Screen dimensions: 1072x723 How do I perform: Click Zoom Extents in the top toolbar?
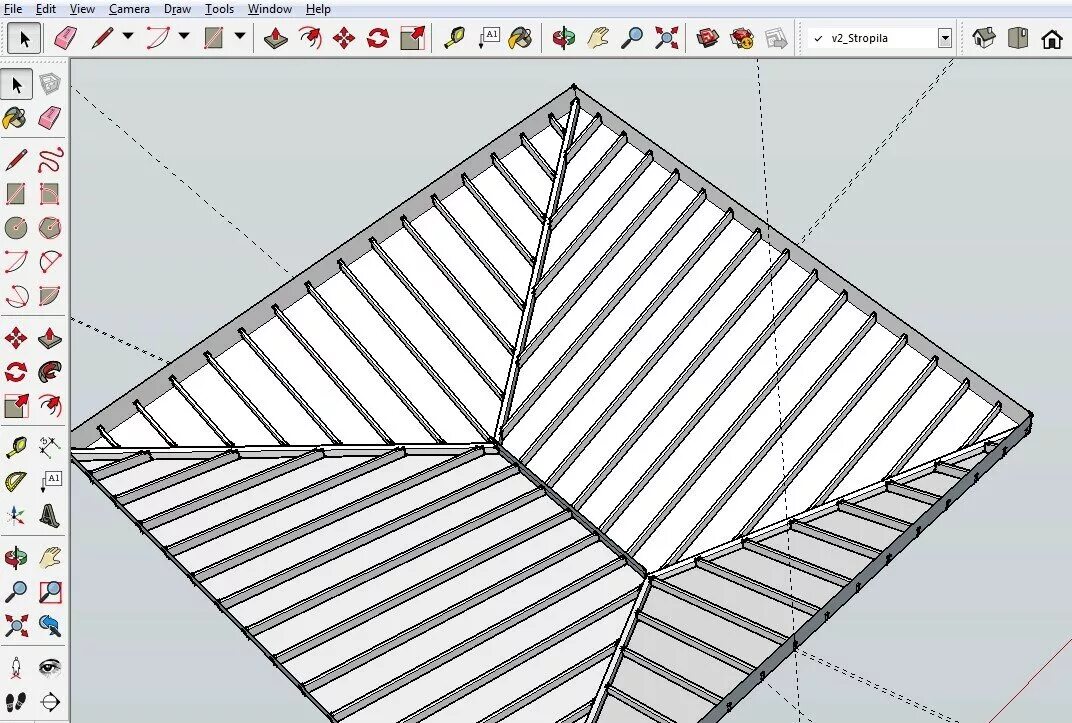(667, 38)
